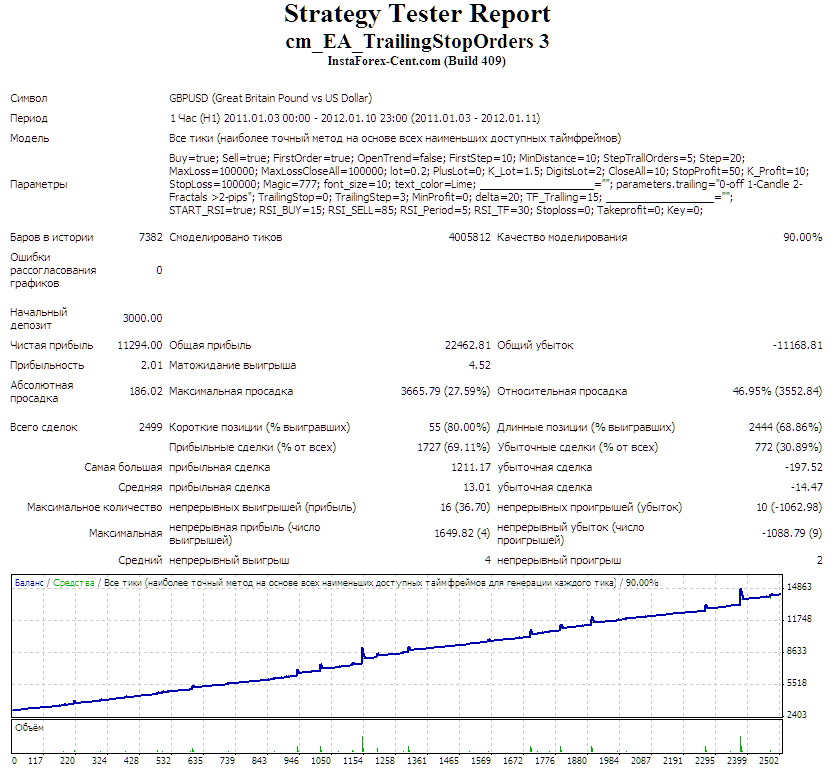Click the GBPUSD symbol description

[x=270, y=99]
